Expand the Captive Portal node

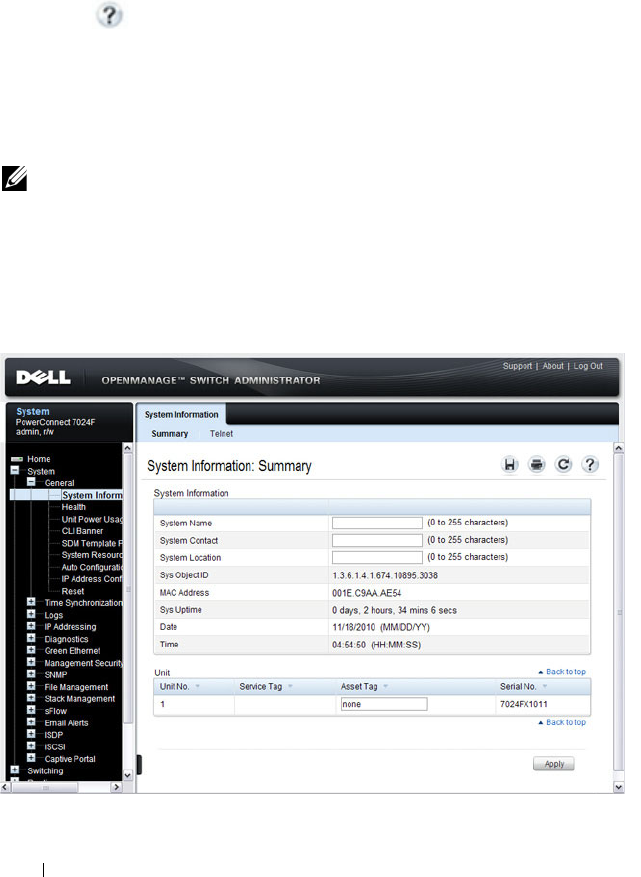click(x=31, y=758)
